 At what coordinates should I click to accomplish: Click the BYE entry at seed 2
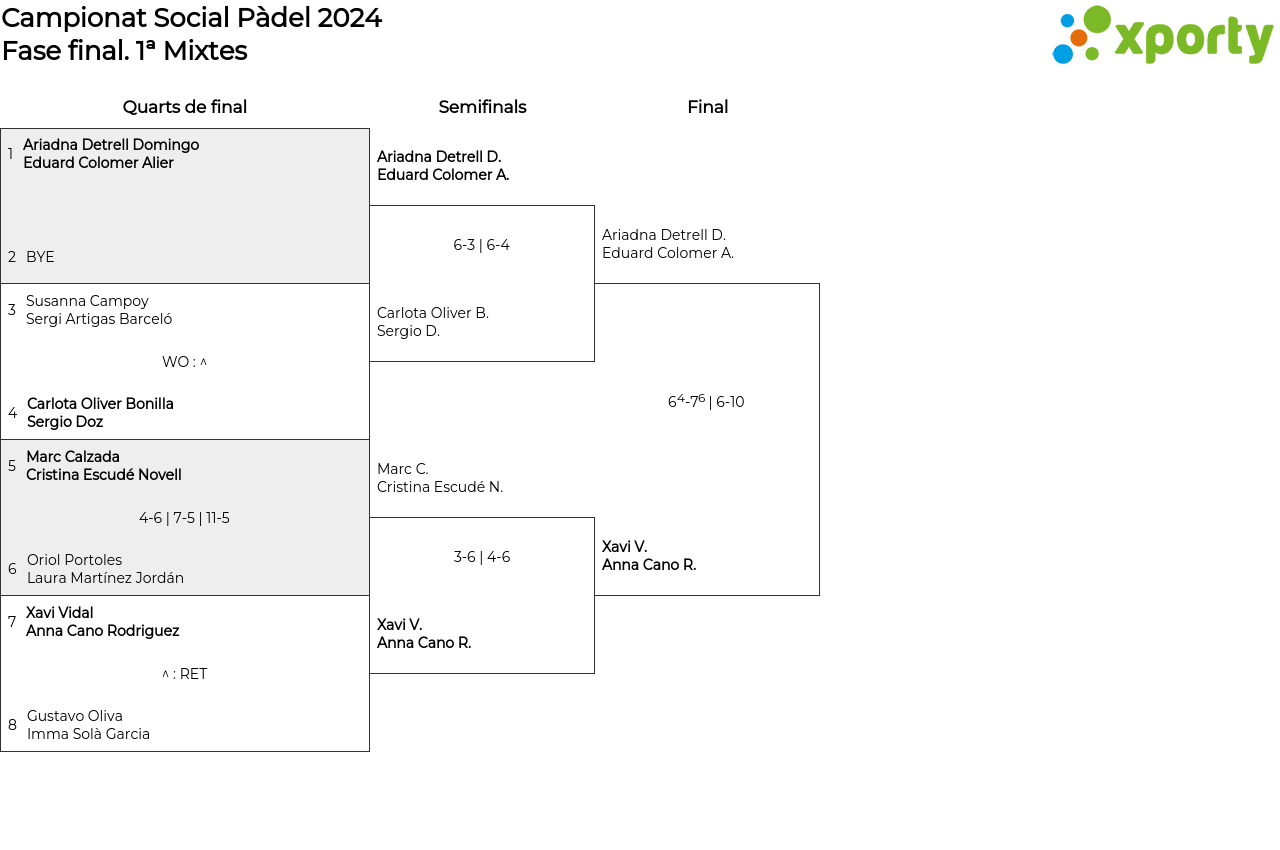[x=40, y=257]
